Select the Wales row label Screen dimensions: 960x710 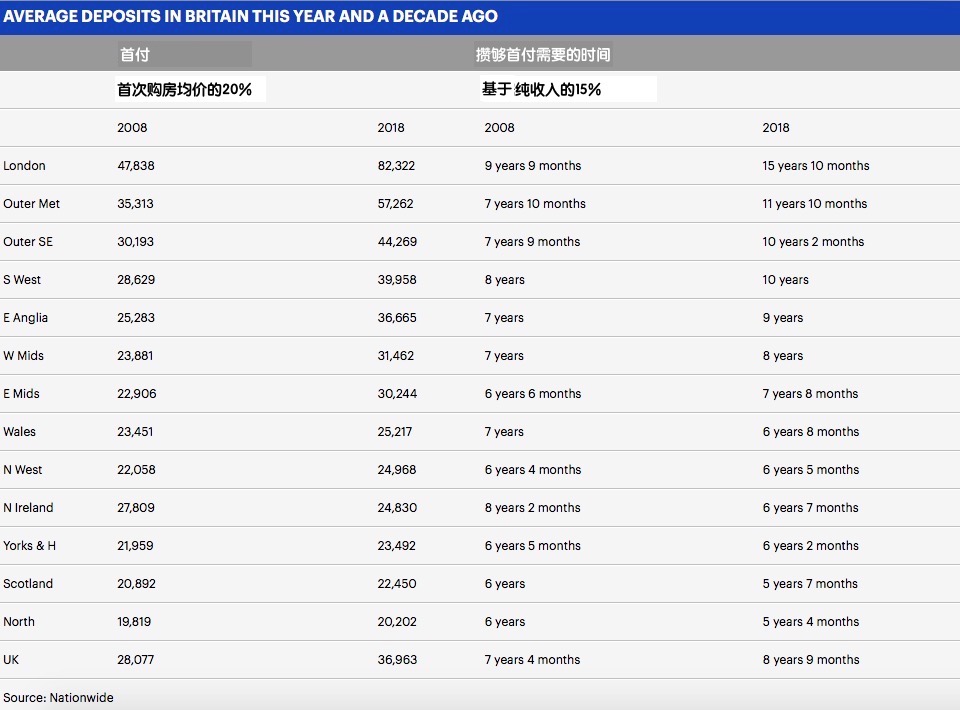(x=19, y=432)
